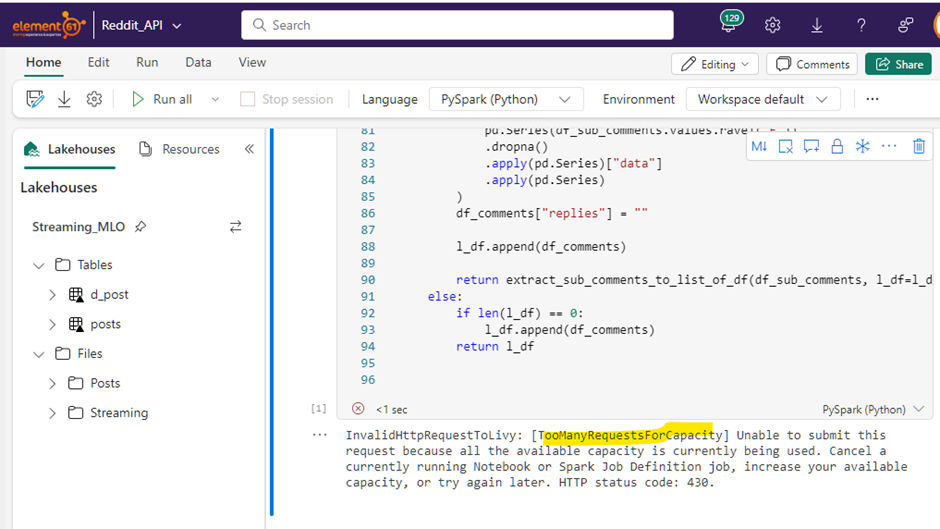Click into the Search box
940x529 pixels.
coord(456,25)
